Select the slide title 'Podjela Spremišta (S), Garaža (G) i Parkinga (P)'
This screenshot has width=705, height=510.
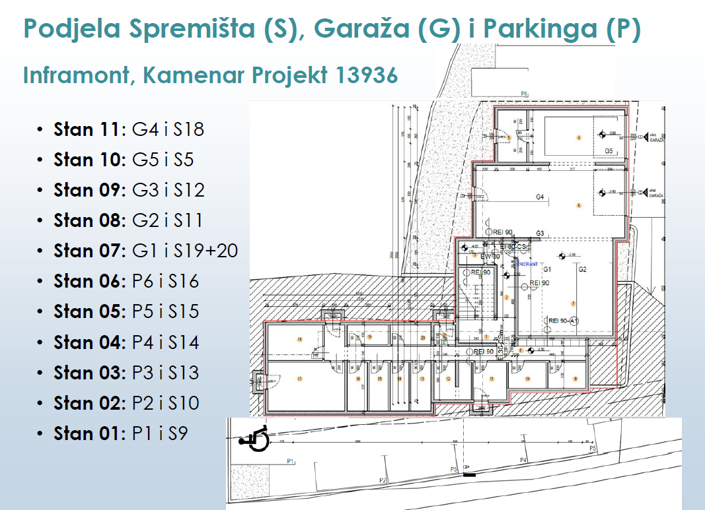pyautogui.click(x=332, y=29)
